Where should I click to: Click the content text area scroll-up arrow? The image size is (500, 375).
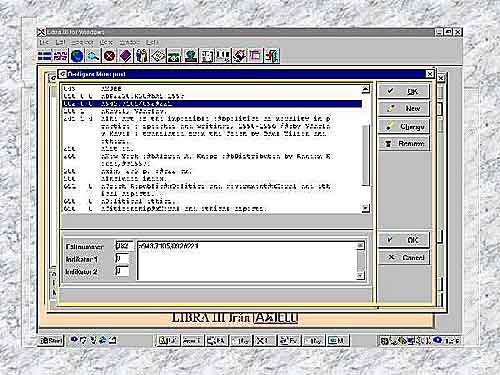(360, 246)
